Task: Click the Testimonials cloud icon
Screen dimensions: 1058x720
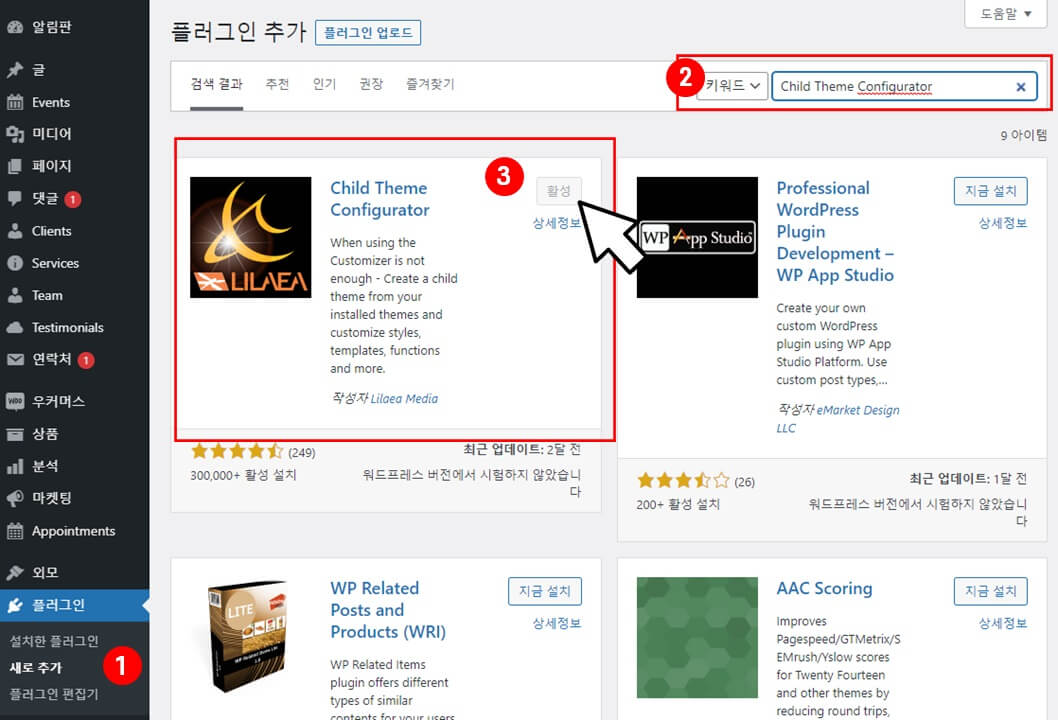Action: (x=15, y=327)
